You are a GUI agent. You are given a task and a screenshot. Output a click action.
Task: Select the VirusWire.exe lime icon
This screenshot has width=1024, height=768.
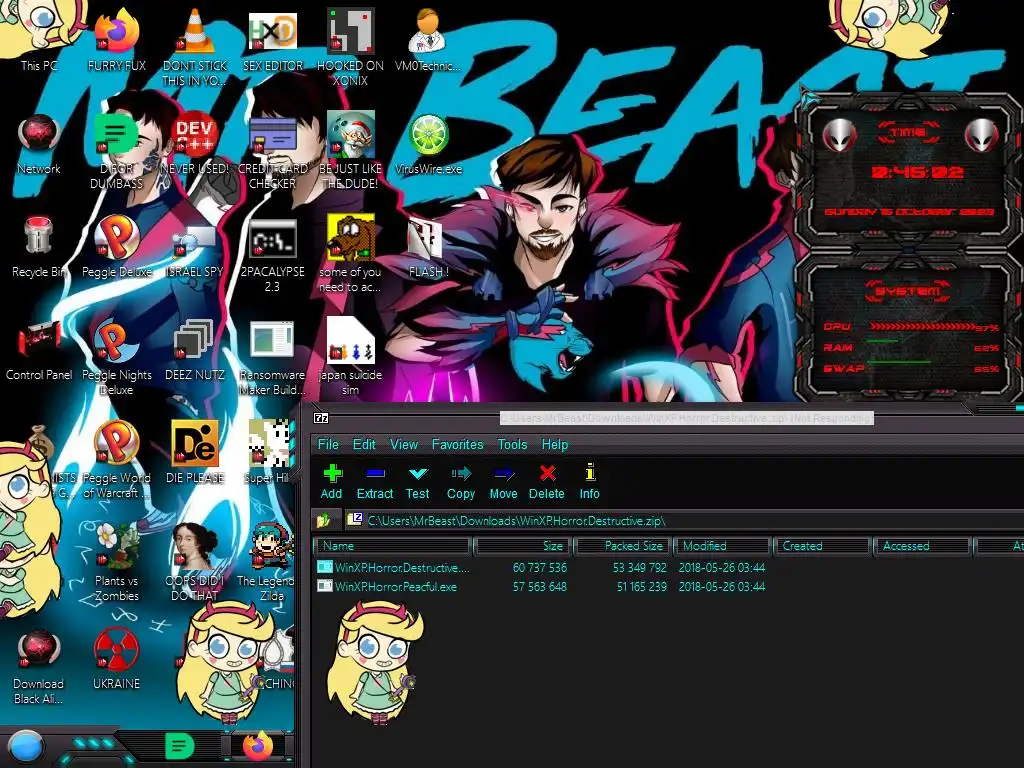click(x=428, y=144)
